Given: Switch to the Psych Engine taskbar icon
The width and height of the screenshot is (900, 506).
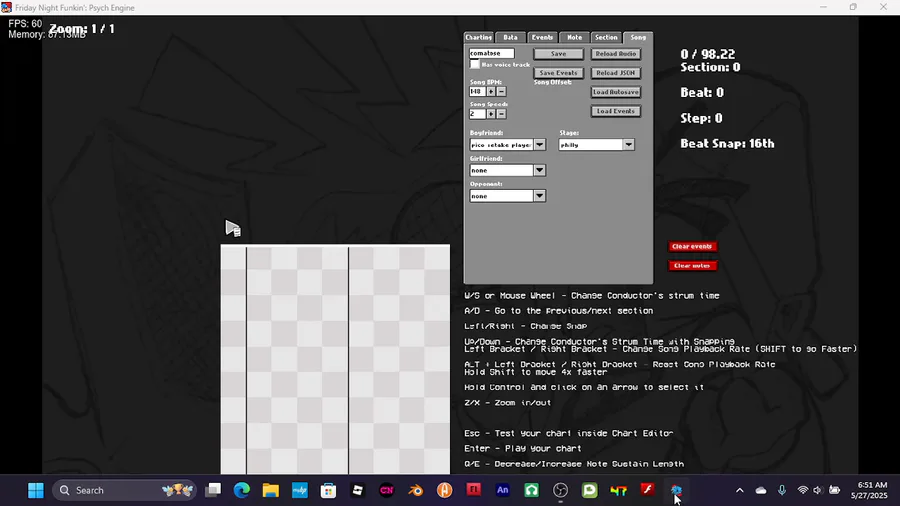Looking at the screenshot, I should pos(676,491).
